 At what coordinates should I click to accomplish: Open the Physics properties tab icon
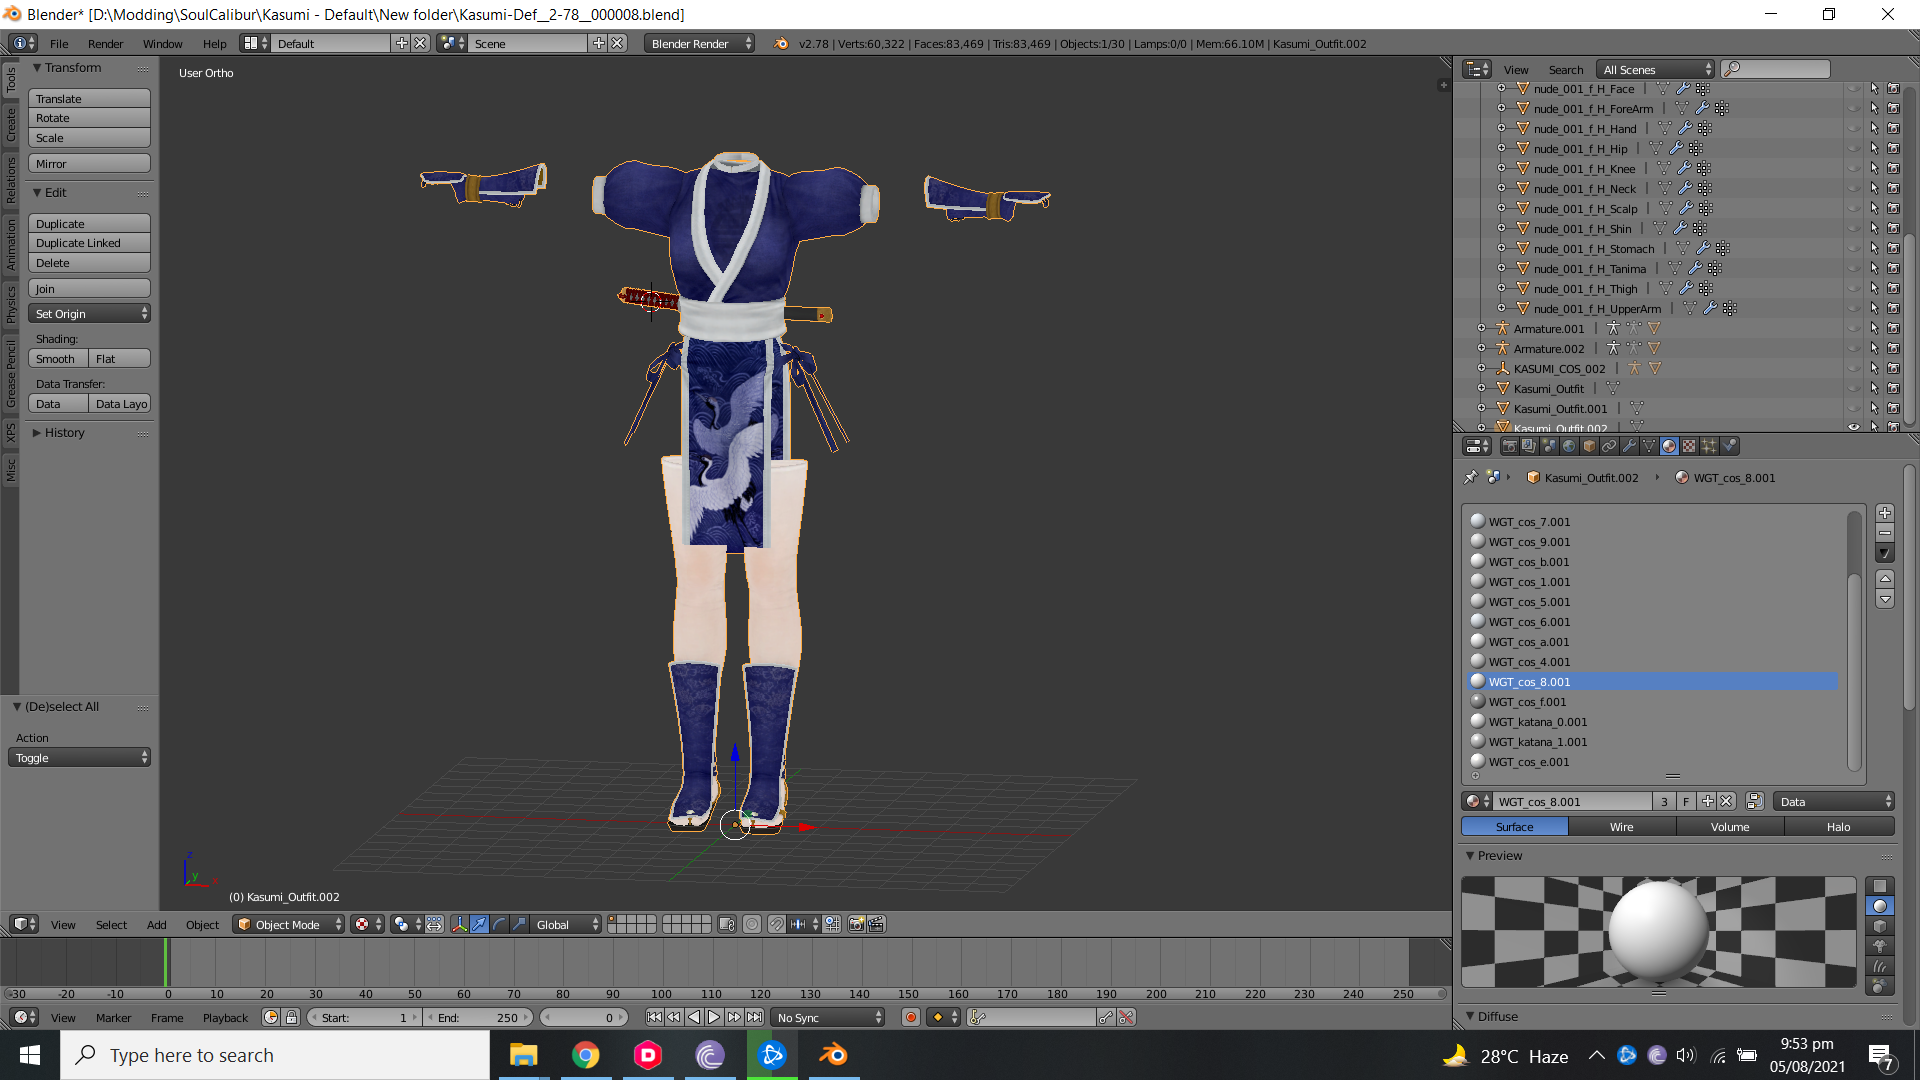(1729, 447)
